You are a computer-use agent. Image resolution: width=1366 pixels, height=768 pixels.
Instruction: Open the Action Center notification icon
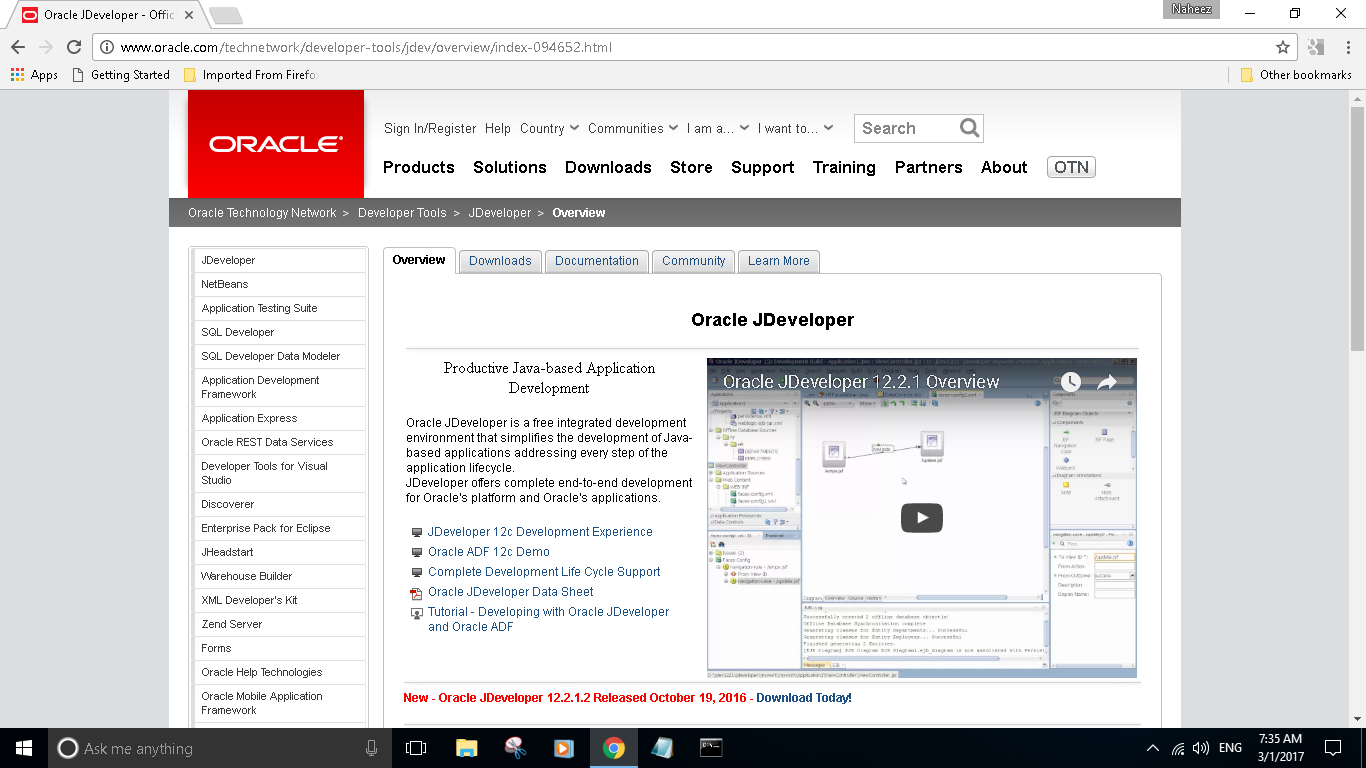click(1333, 748)
